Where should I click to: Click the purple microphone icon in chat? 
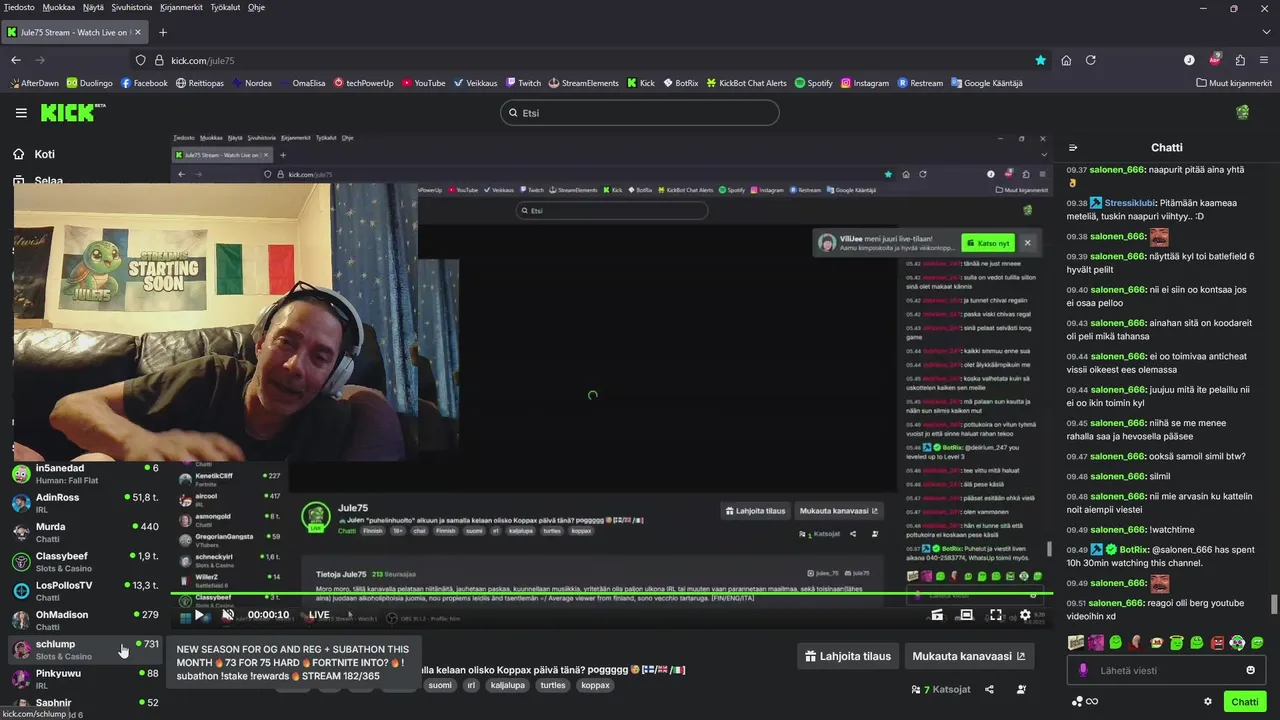pyautogui.click(x=1083, y=670)
